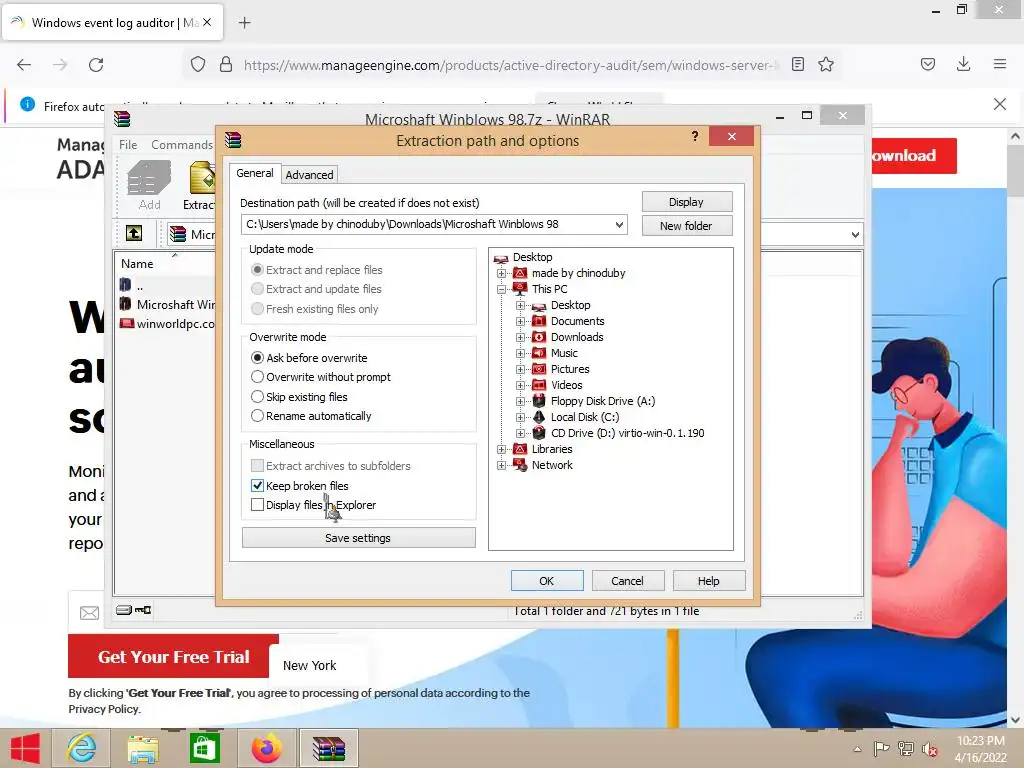Open the WinRAR address bar dropdown arrow
This screenshot has width=1024, height=768.
pos(855,234)
